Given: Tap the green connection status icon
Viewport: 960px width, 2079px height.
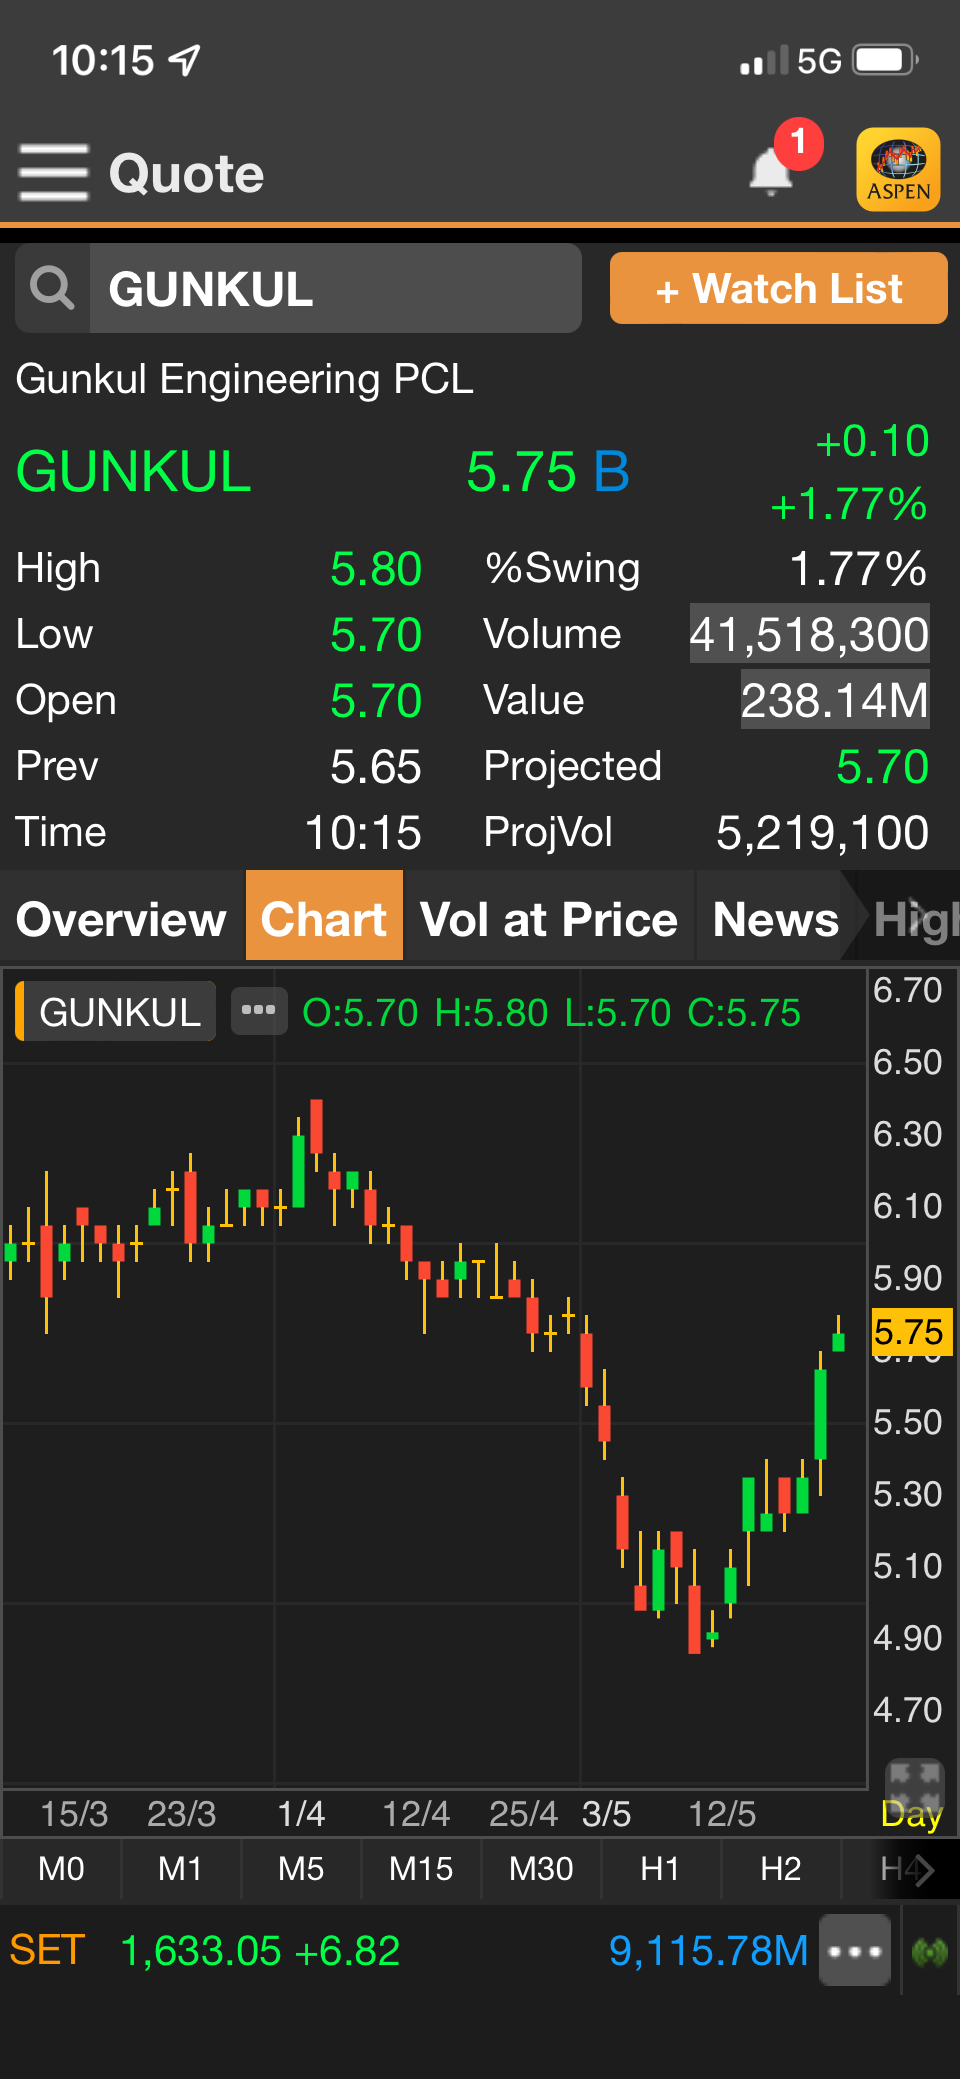Looking at the screenshot, I should click(930, 1951).
